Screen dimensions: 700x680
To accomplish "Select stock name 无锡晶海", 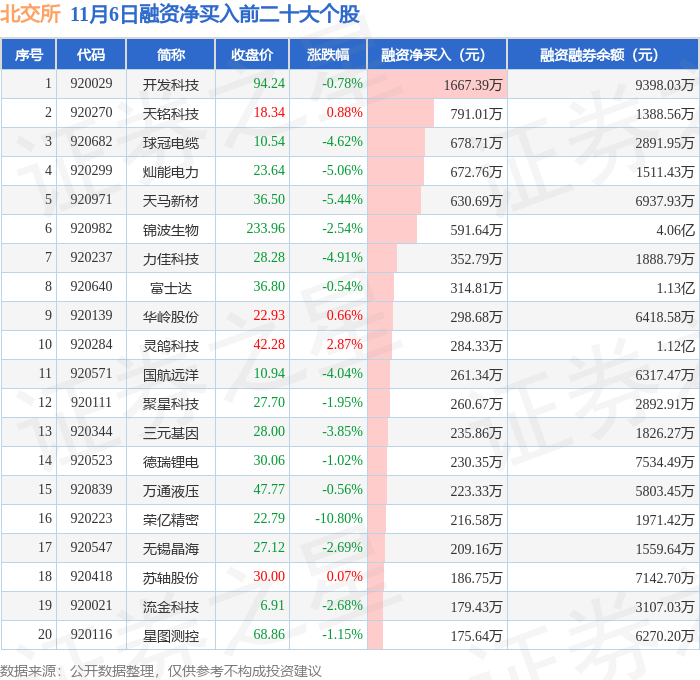I will [171, 549].
